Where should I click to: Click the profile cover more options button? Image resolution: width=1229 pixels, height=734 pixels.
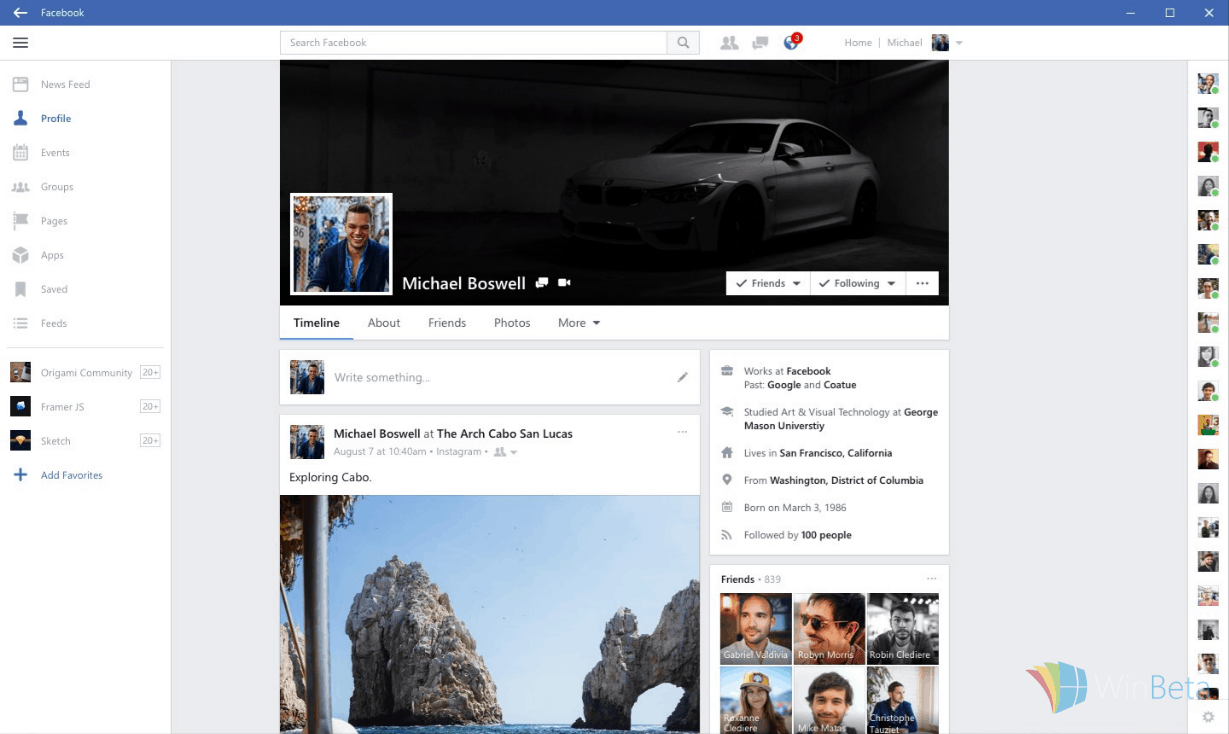pyautogui.click(x=922, y=283)
